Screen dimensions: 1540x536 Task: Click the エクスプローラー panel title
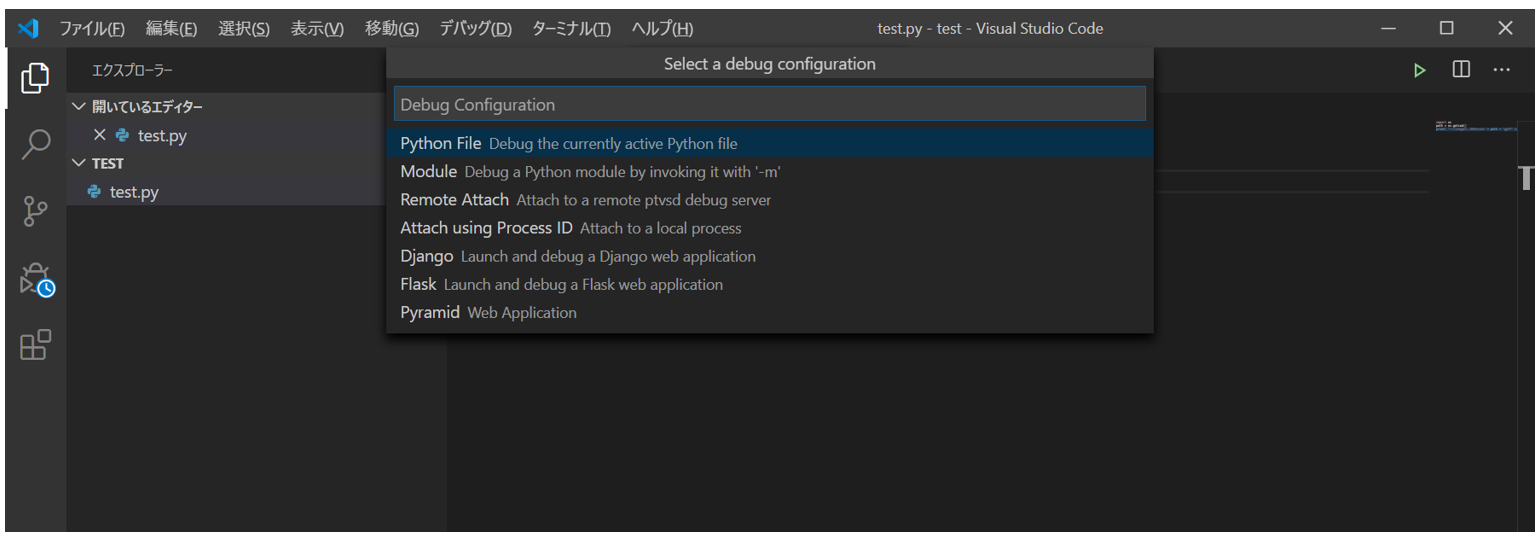click(132, 71)
